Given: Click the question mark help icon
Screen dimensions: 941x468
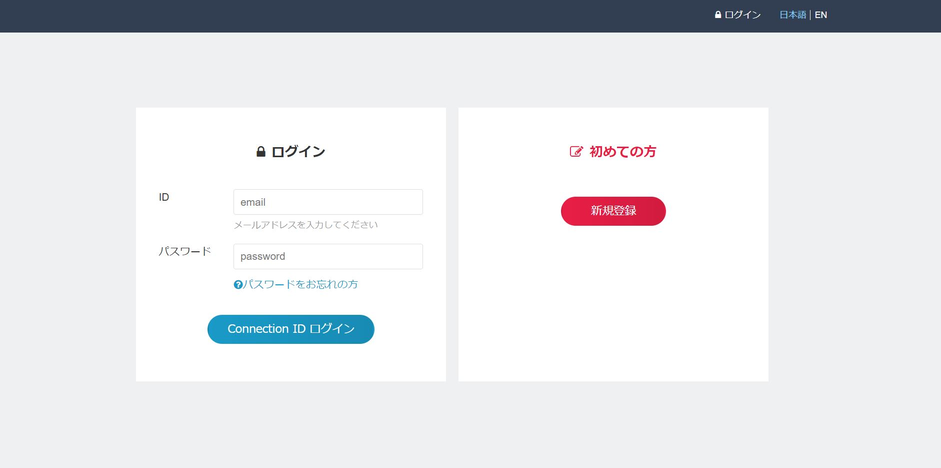Looking at the screenshot, I should tap(238, 285).
